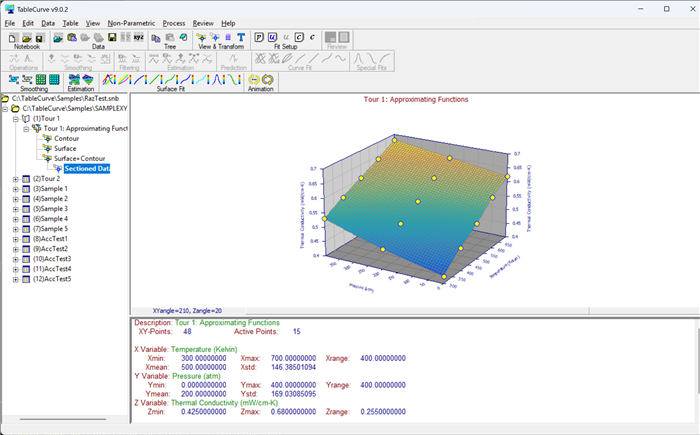Open the Non-Parametric menu
The image size is (700, 435).
131,23
